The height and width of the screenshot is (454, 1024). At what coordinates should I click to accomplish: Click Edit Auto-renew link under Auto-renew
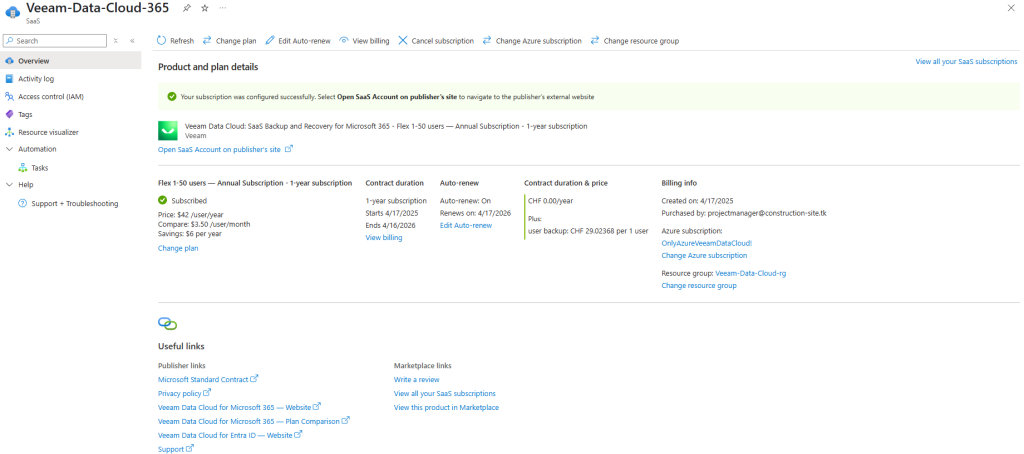466,225
